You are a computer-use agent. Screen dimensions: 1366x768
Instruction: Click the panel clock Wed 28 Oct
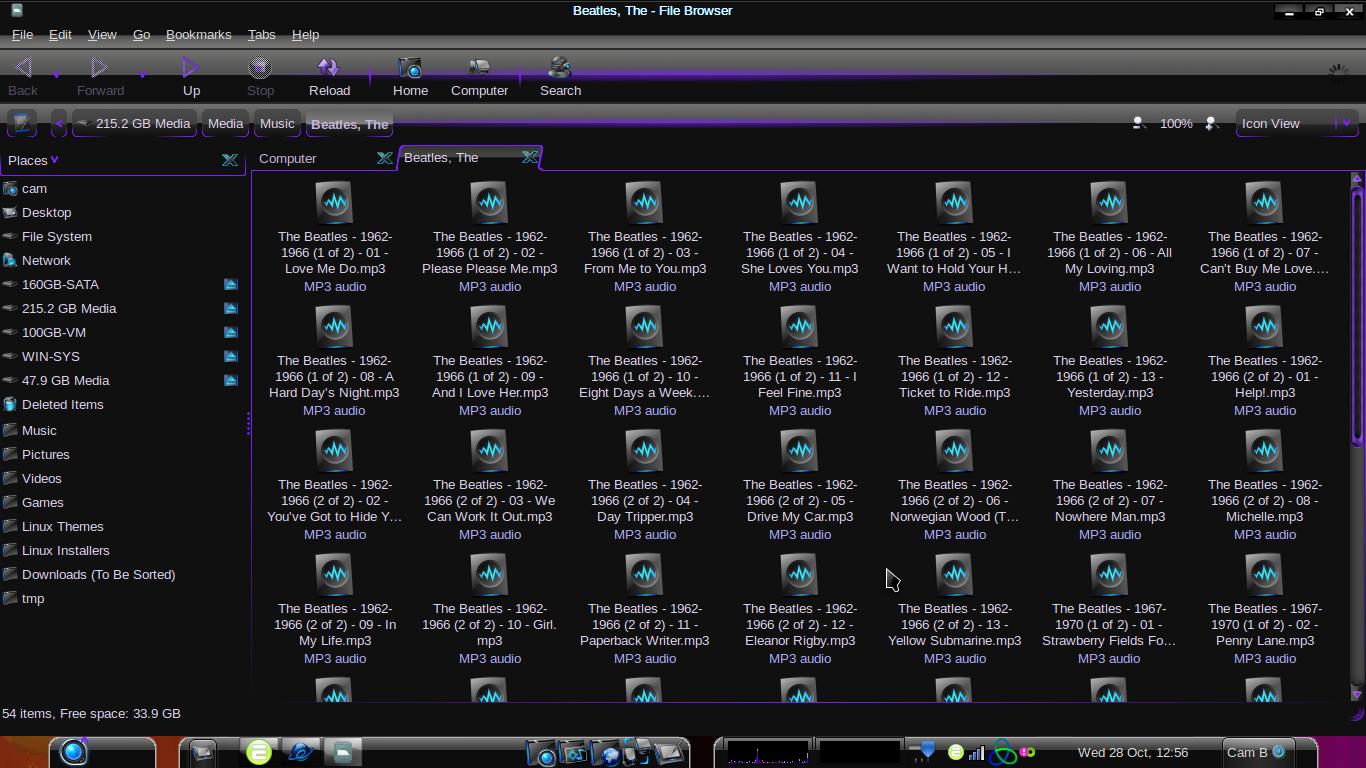1133,752
